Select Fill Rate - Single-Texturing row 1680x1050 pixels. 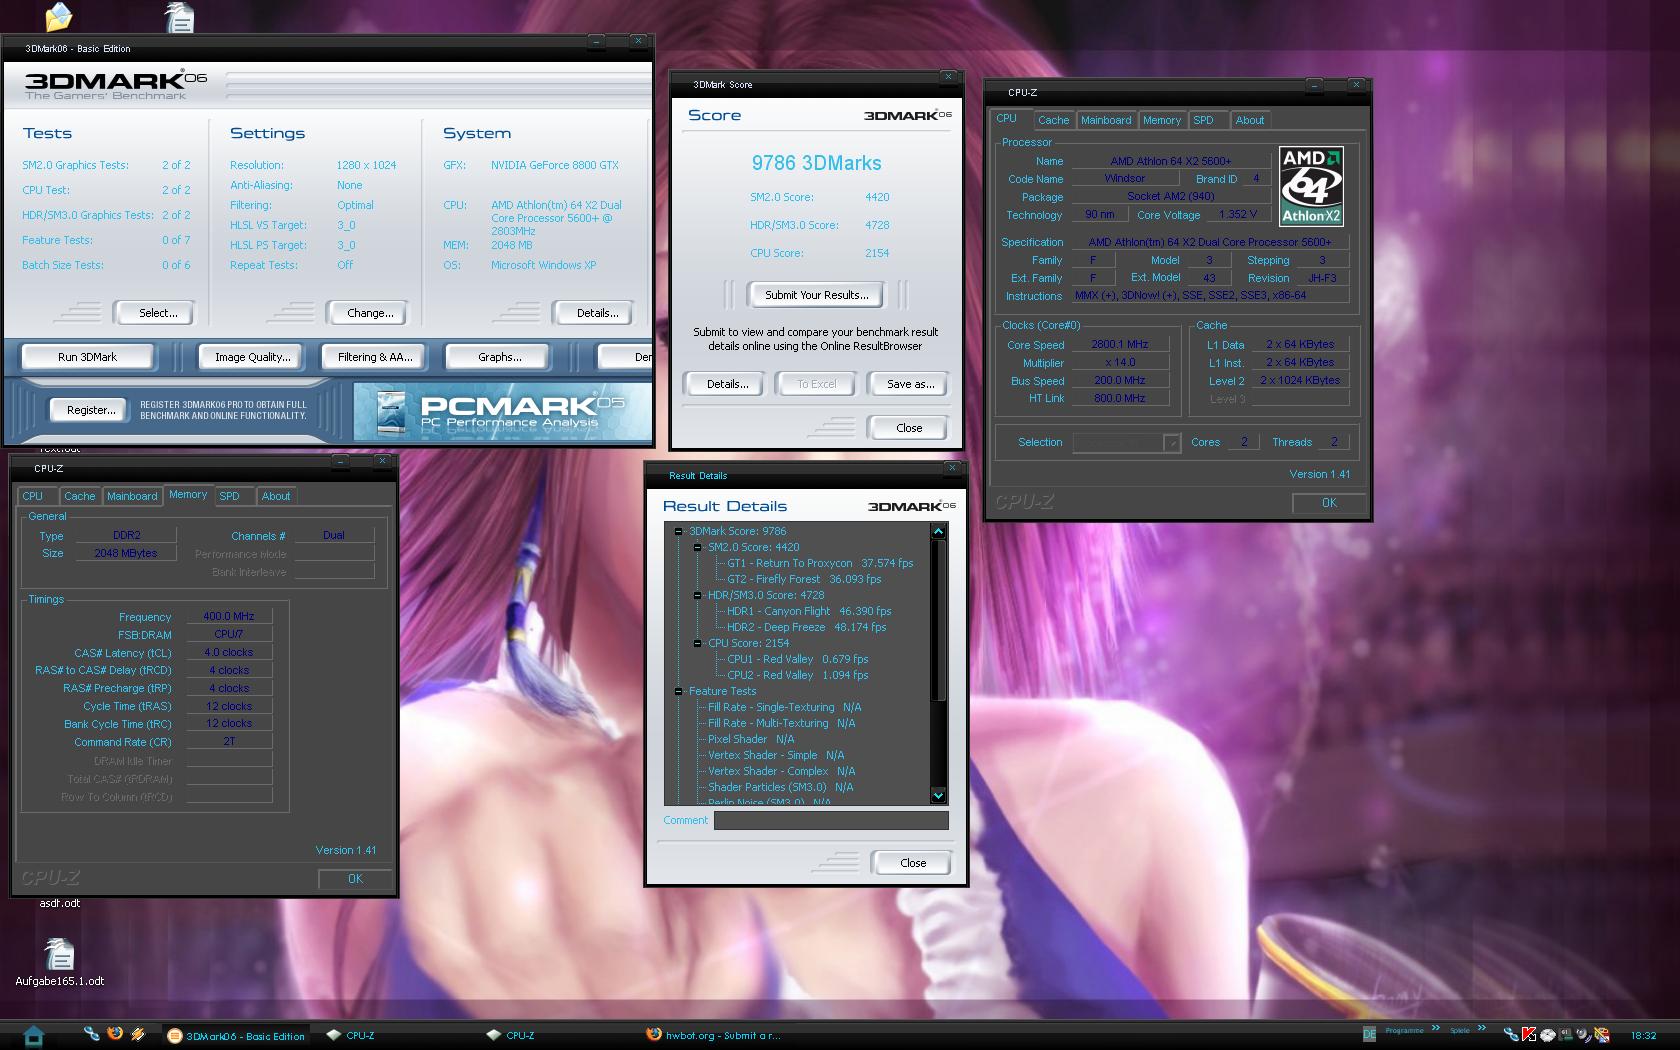(783, 707)
